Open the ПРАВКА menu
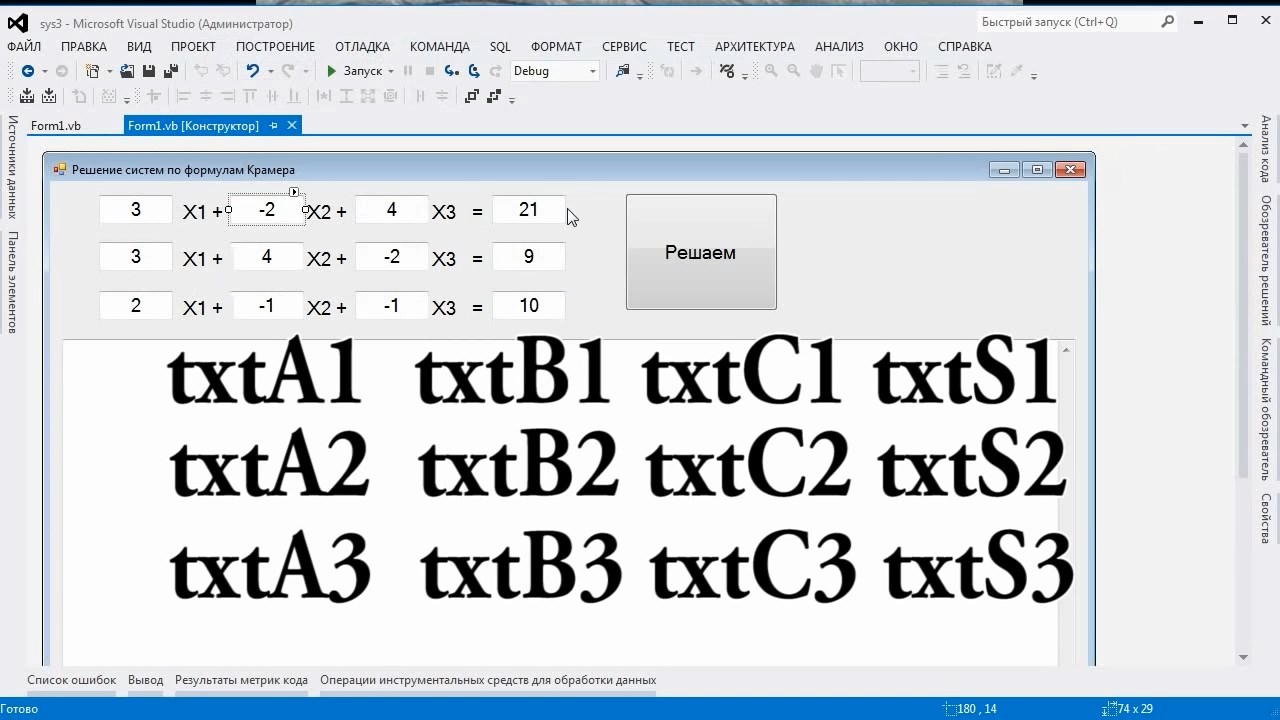 84,47
